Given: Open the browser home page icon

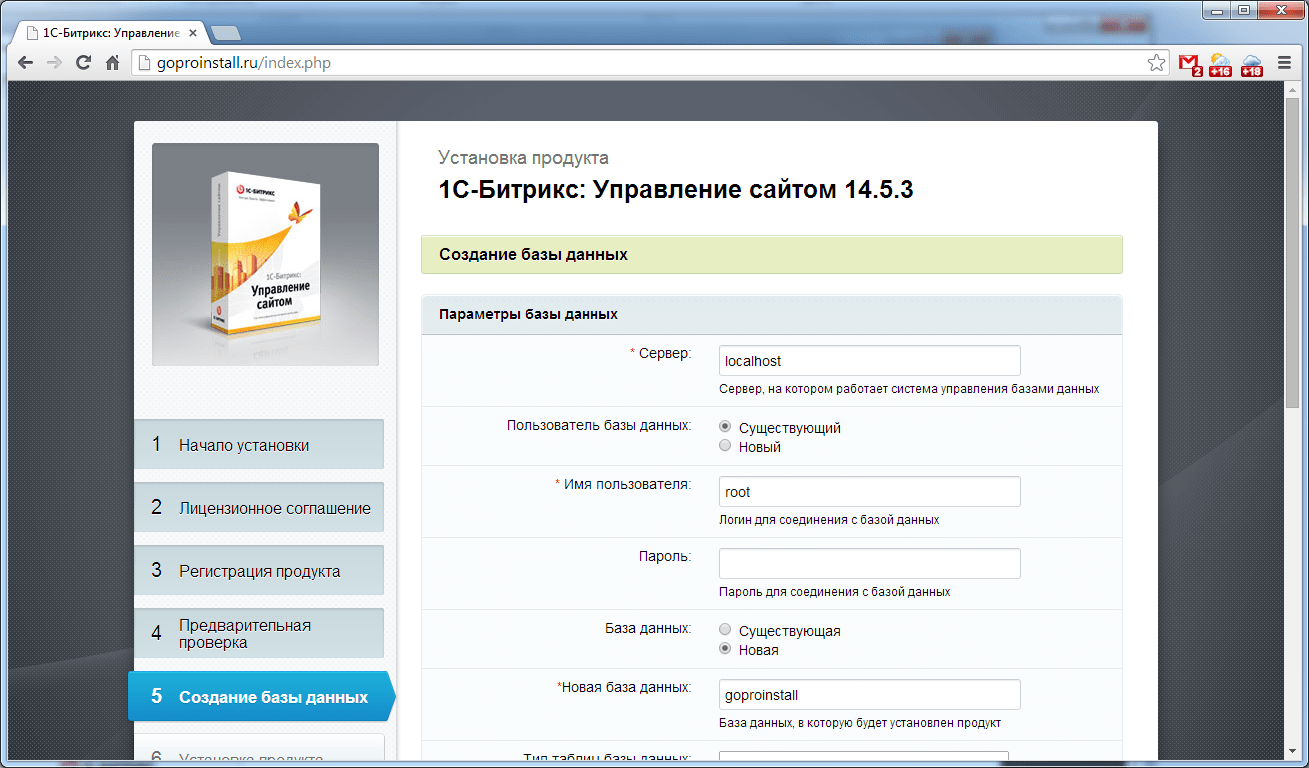Looking at the screenshot, I should tap(113, 63).
